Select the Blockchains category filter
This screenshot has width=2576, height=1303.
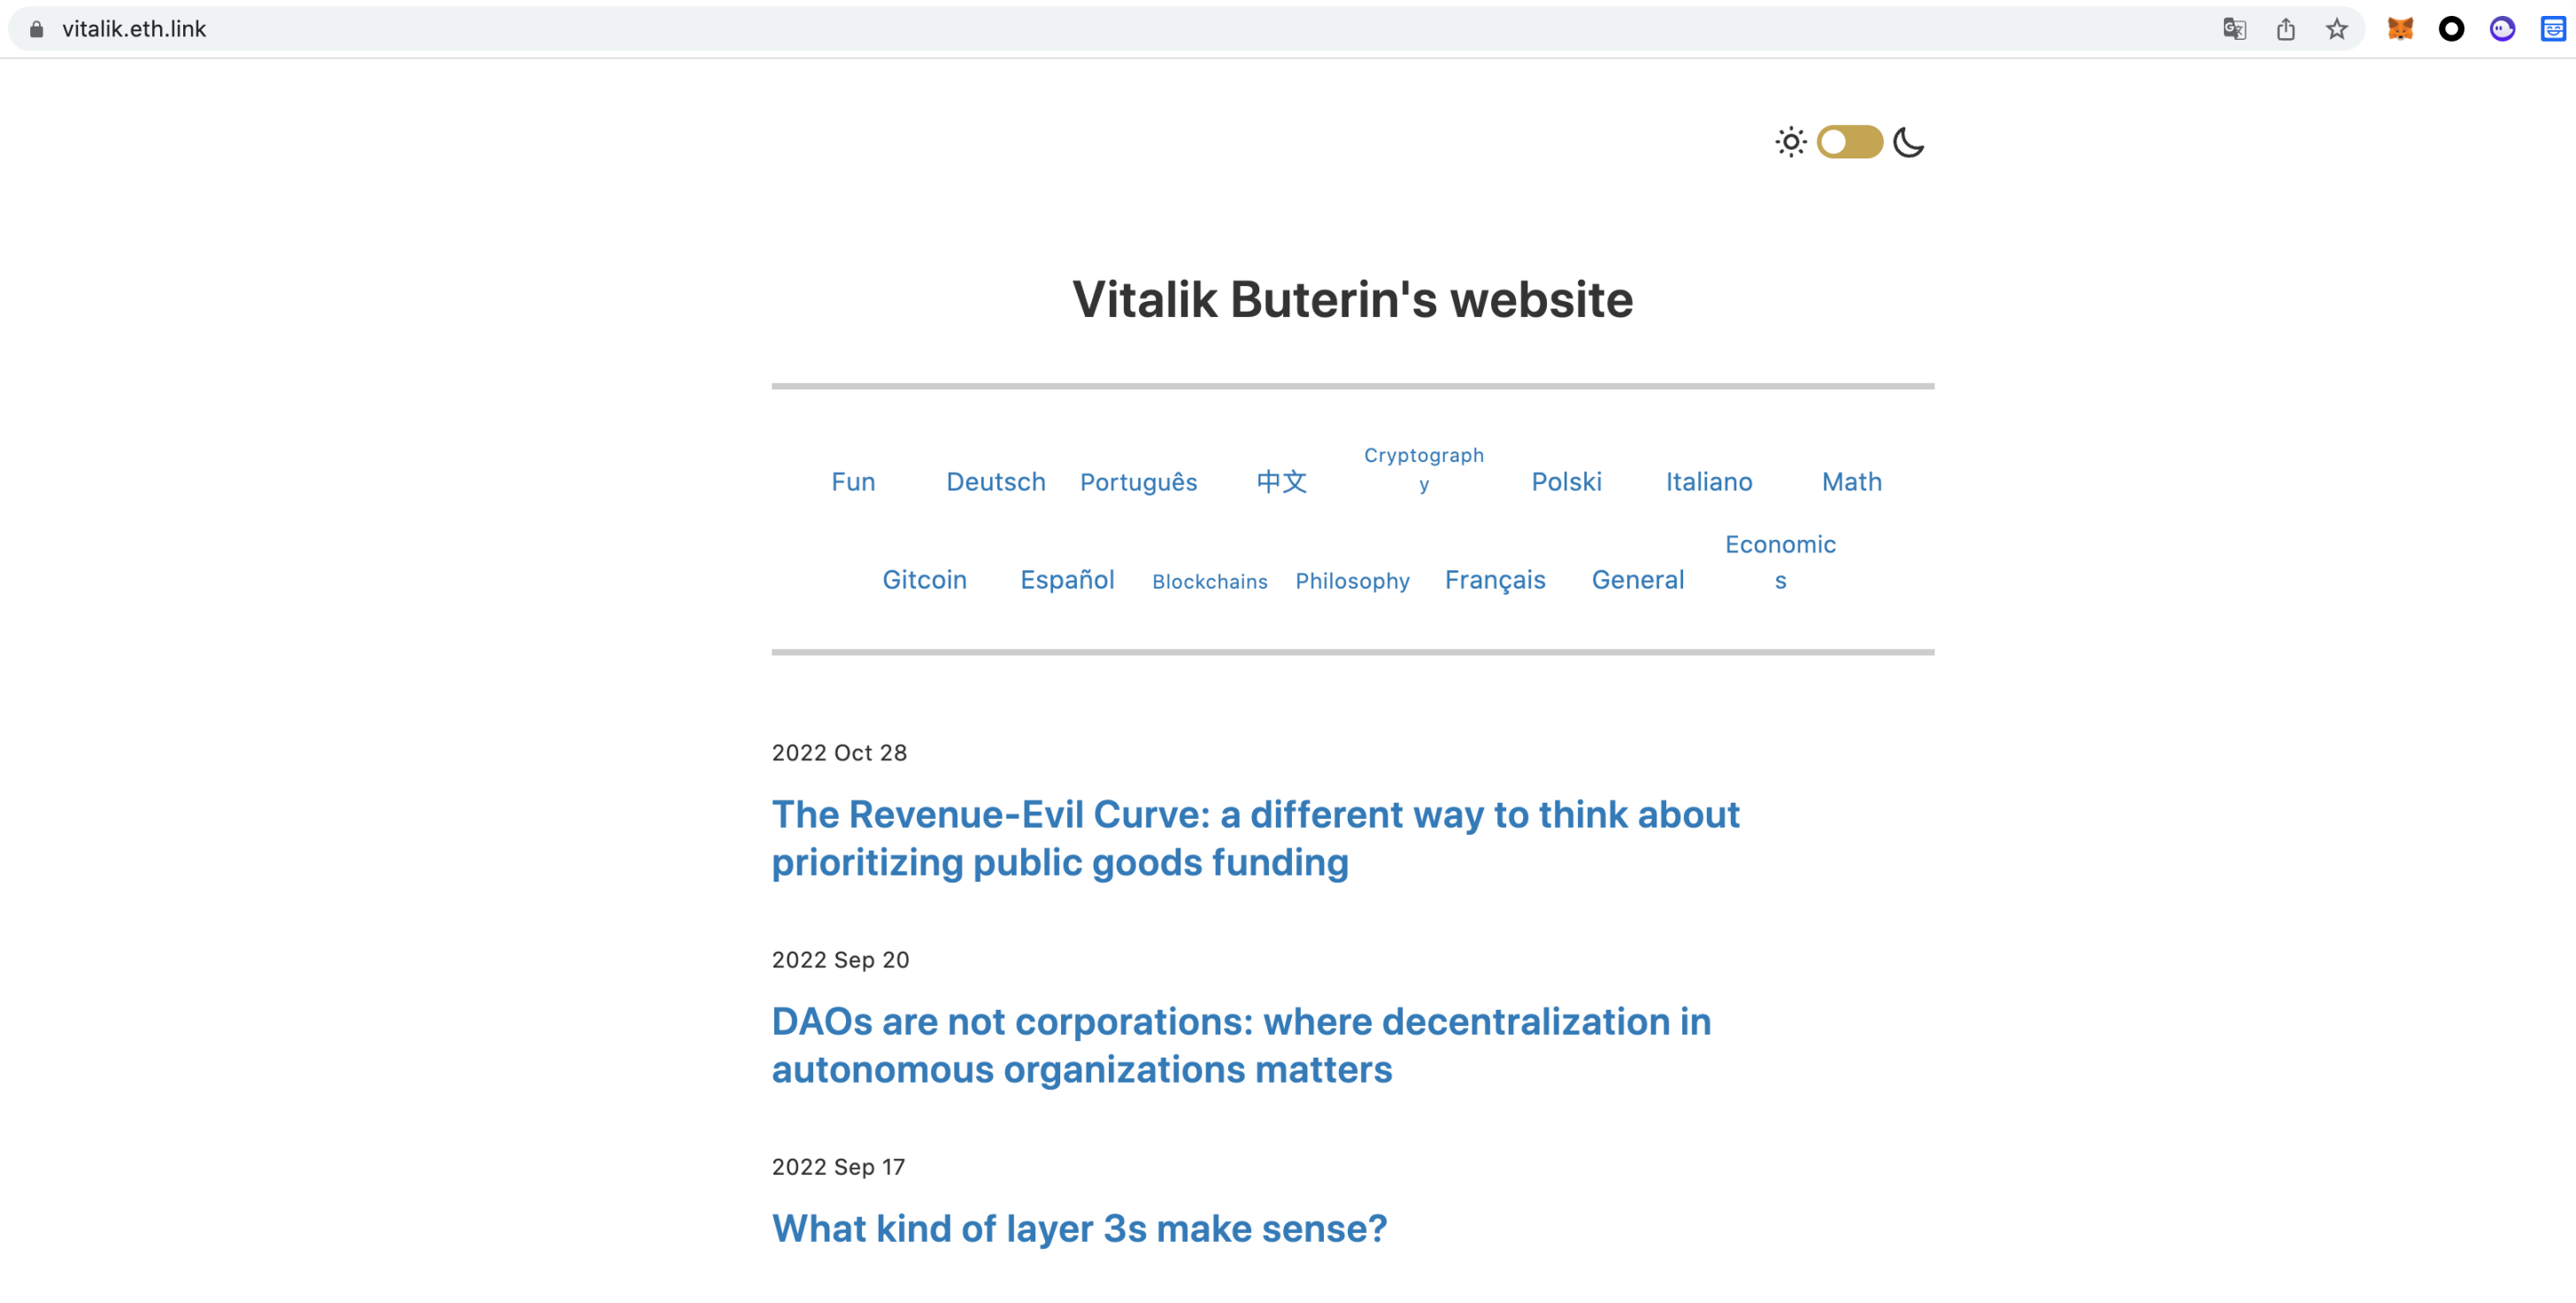click(1207, 578)
